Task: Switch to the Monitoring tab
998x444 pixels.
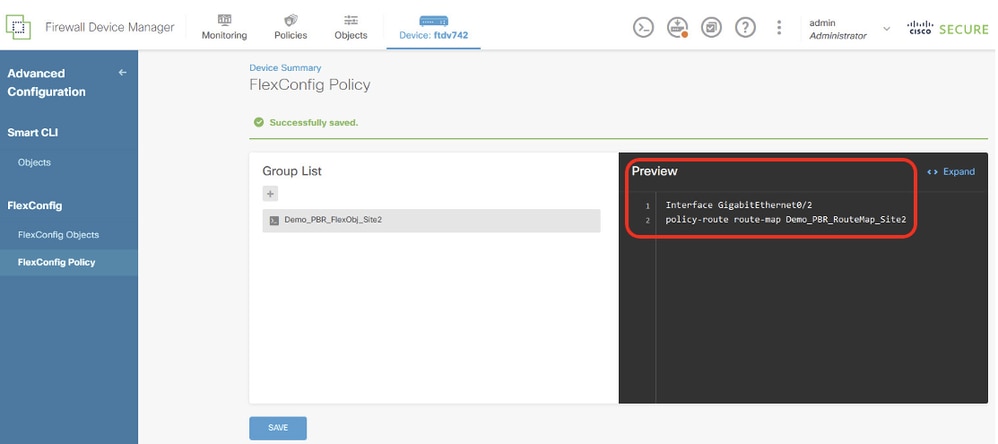Action: point(224,28)
